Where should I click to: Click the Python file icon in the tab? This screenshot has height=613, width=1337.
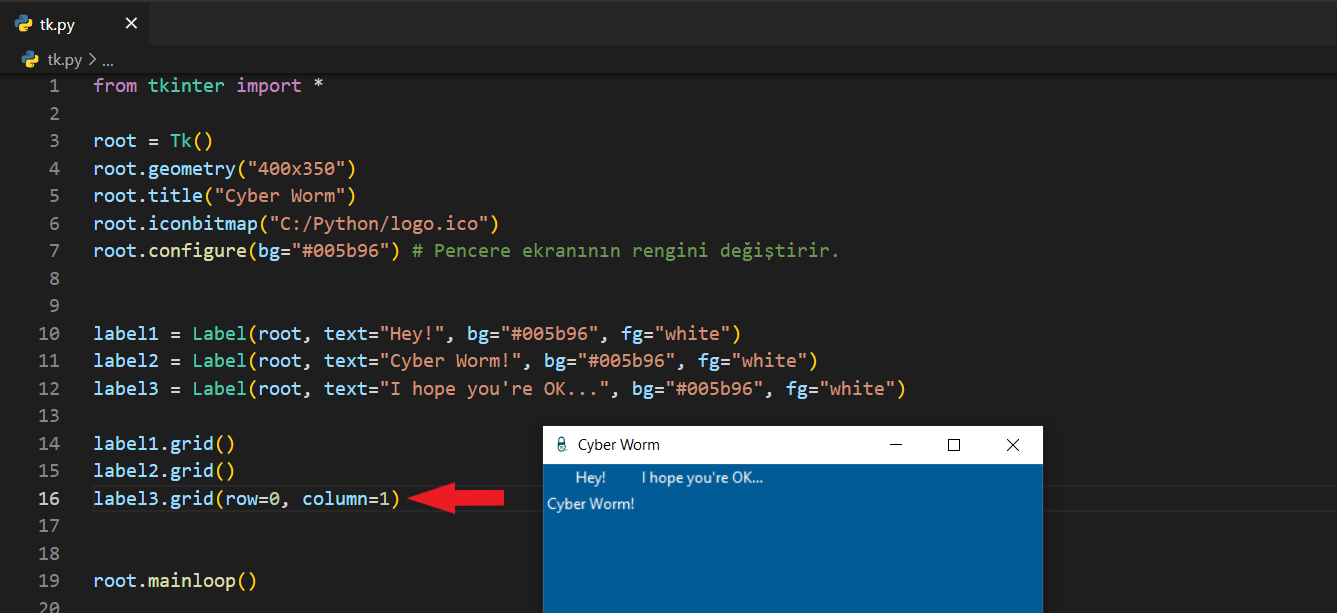[x=23, y=25]
